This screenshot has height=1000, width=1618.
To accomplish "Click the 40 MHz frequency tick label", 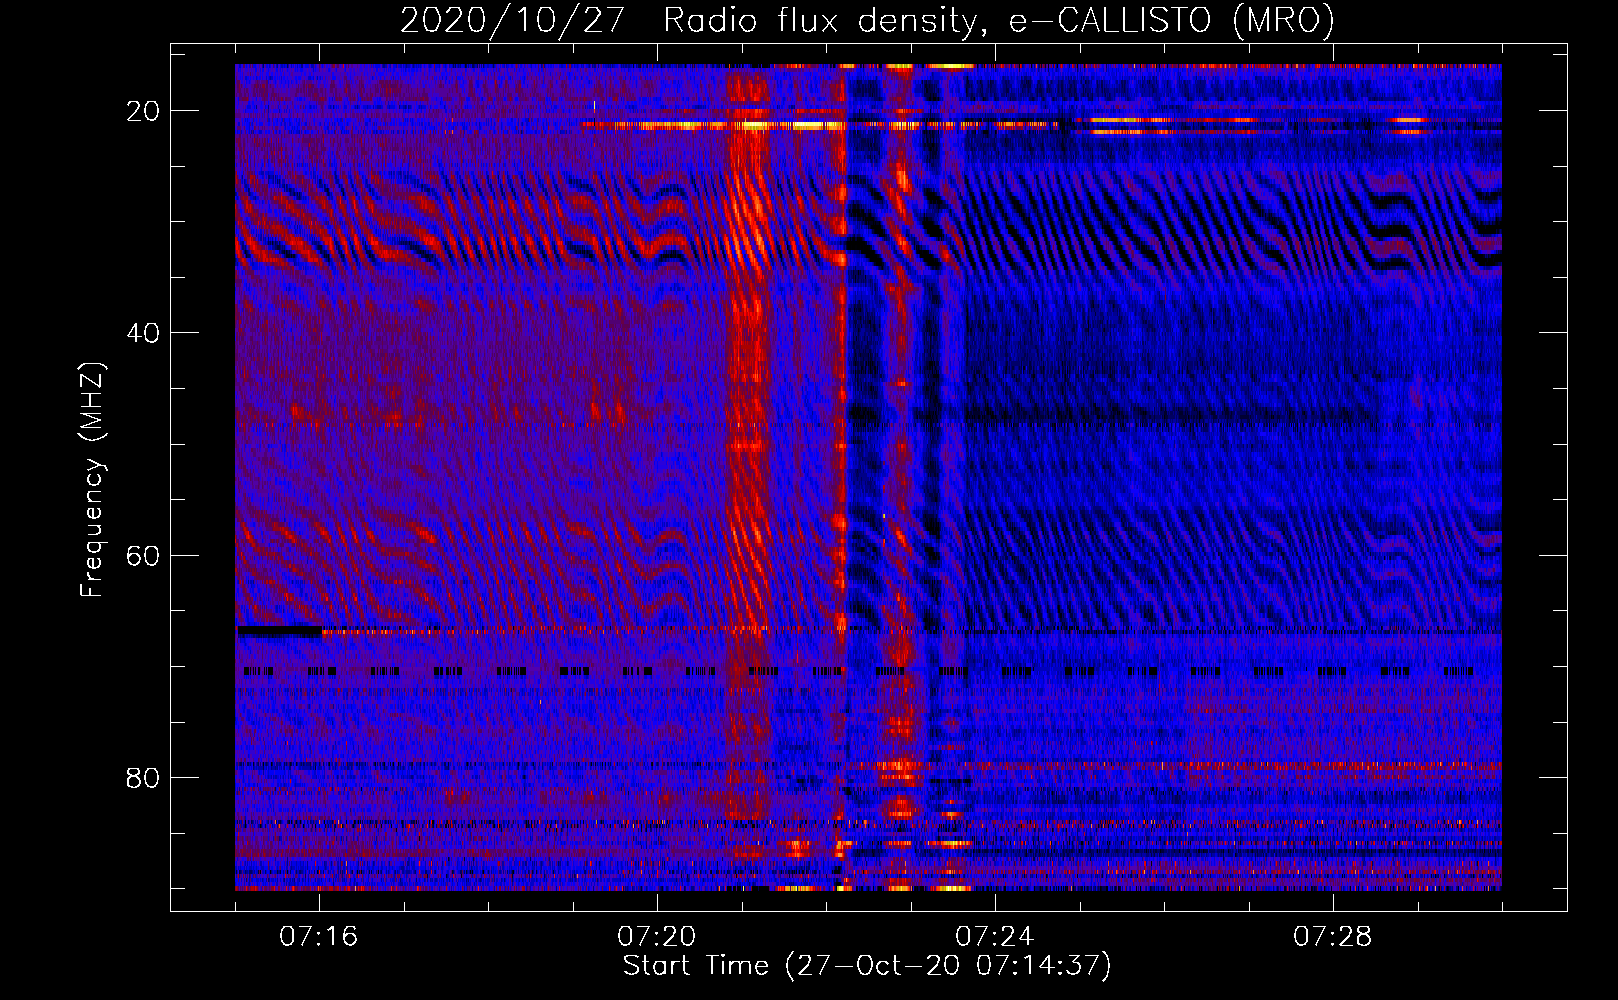I will pos(144,333).
